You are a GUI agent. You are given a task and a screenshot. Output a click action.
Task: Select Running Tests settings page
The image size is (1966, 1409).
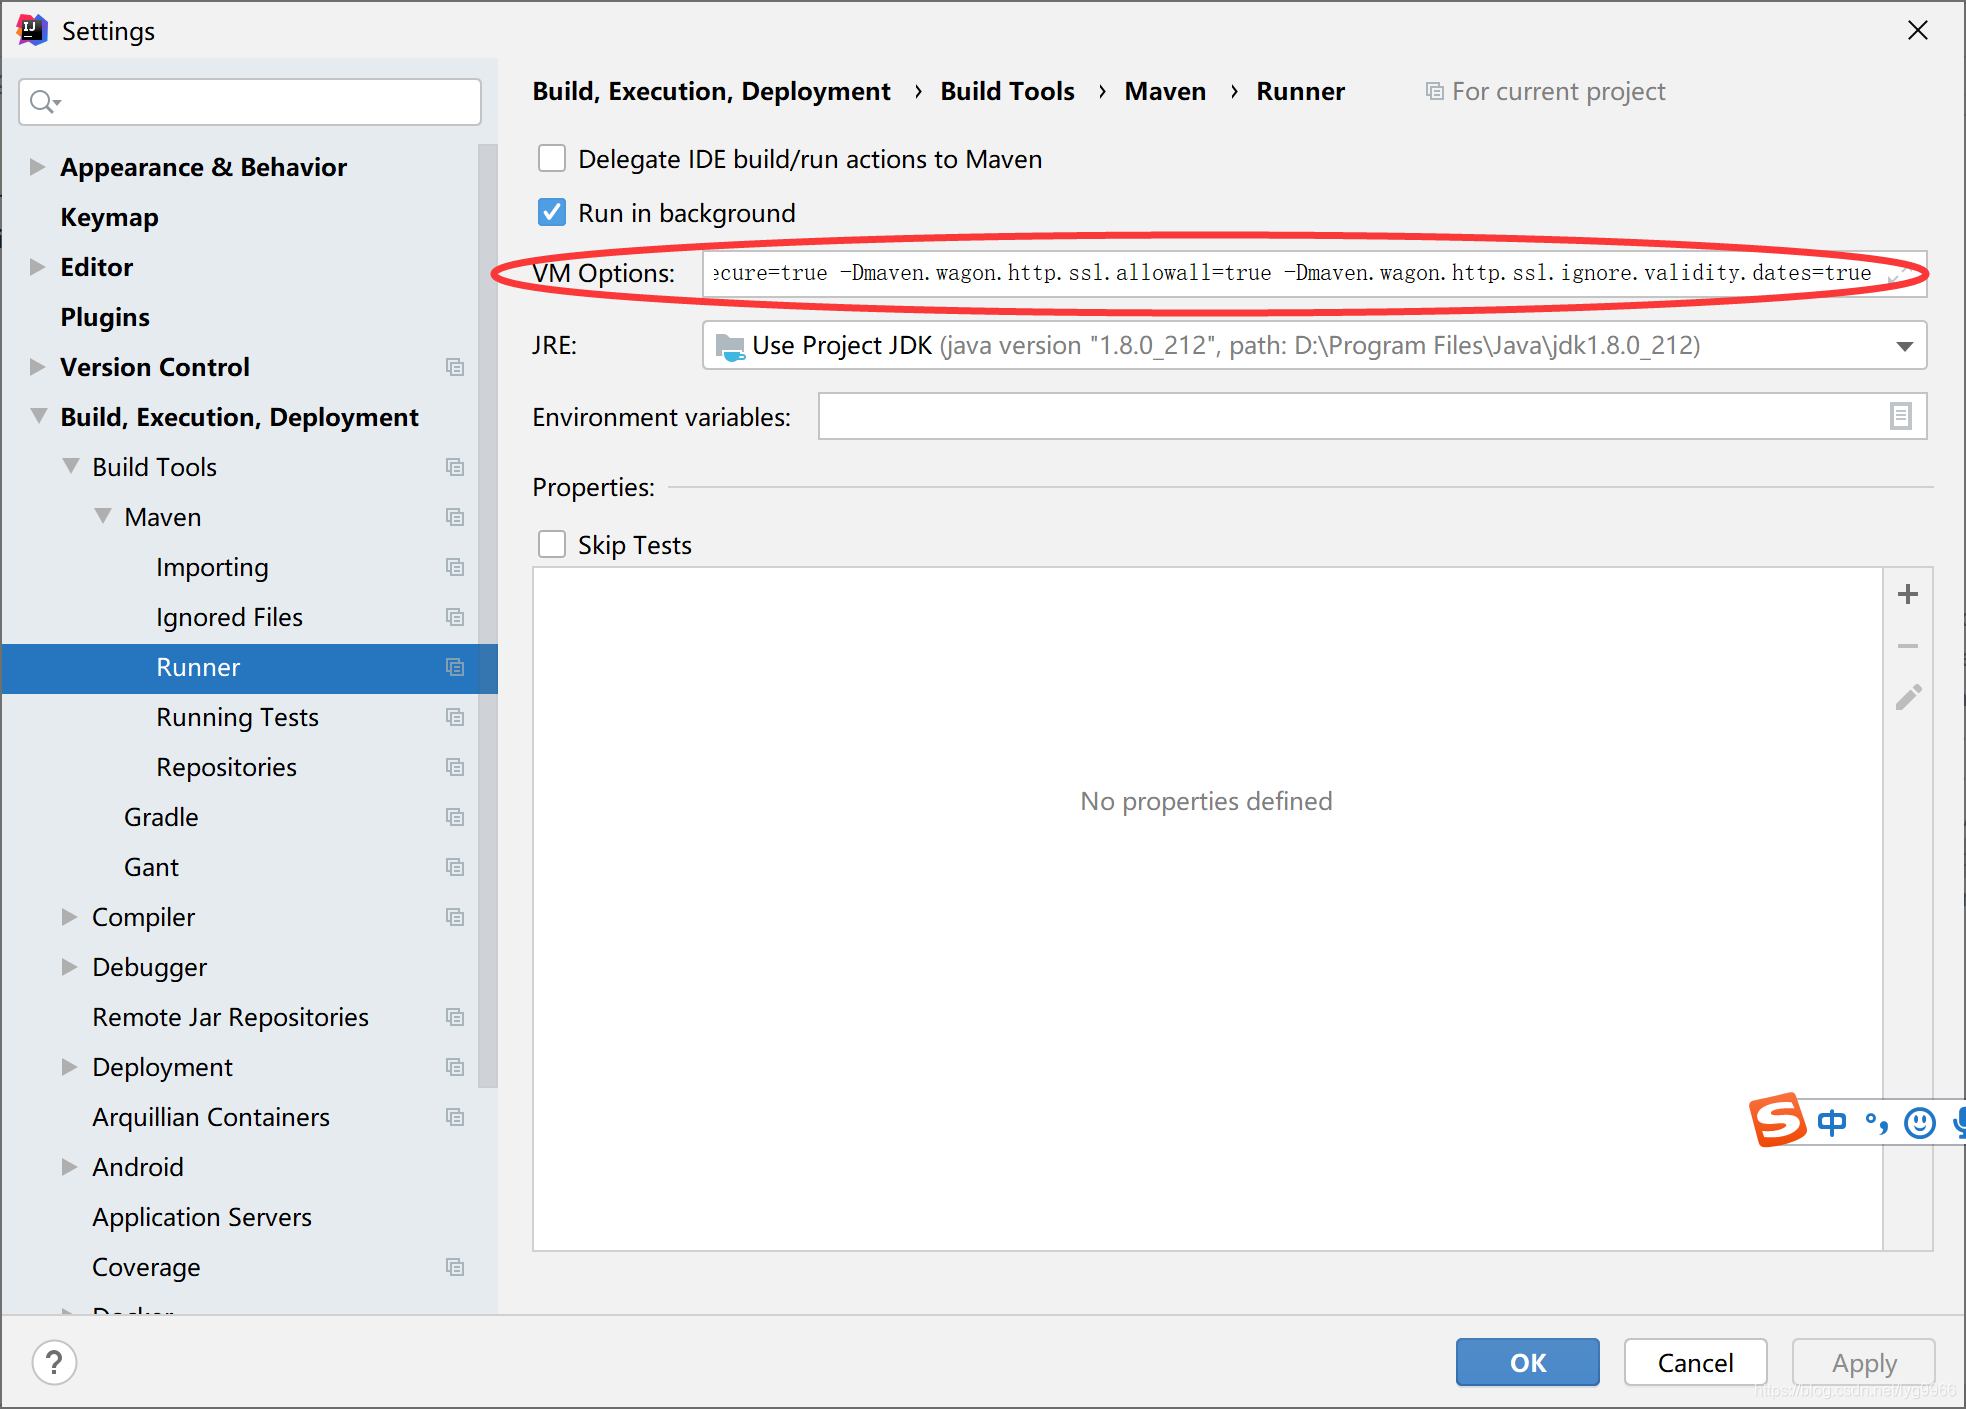tap(237, 717)
